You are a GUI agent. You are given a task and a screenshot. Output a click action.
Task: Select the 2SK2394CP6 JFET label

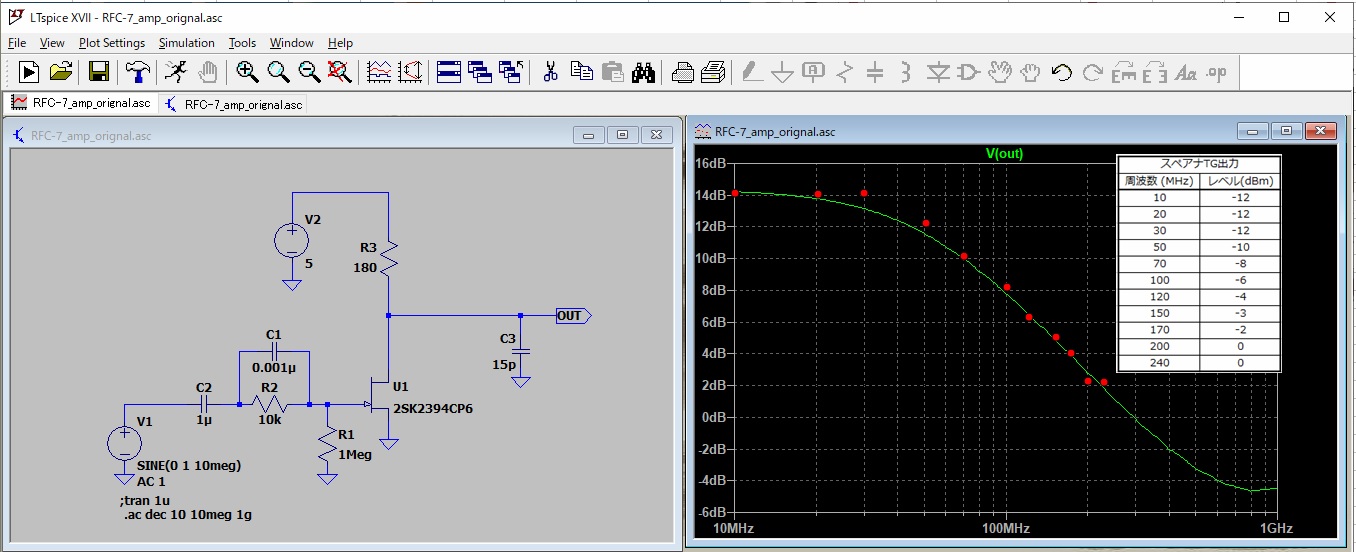[x=432, y=408]
